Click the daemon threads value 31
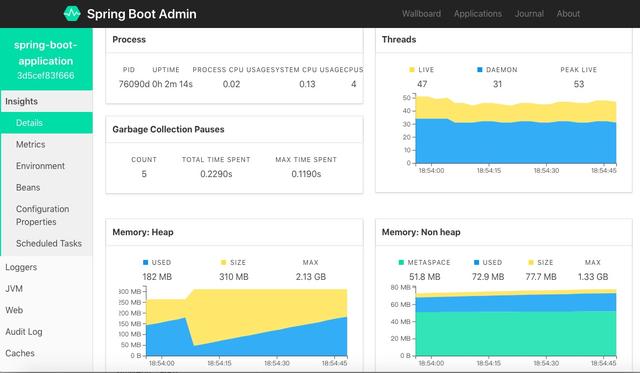Image resolution: width=640 pixels, height=373 pixels. click(497, 84)
